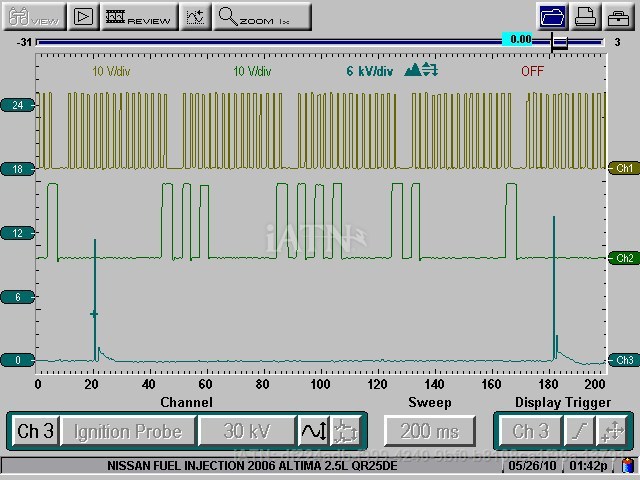Image resolution: width=640 pixels, height=480 pixels.
Task: Open the toolbox icon
Action: 618,16
